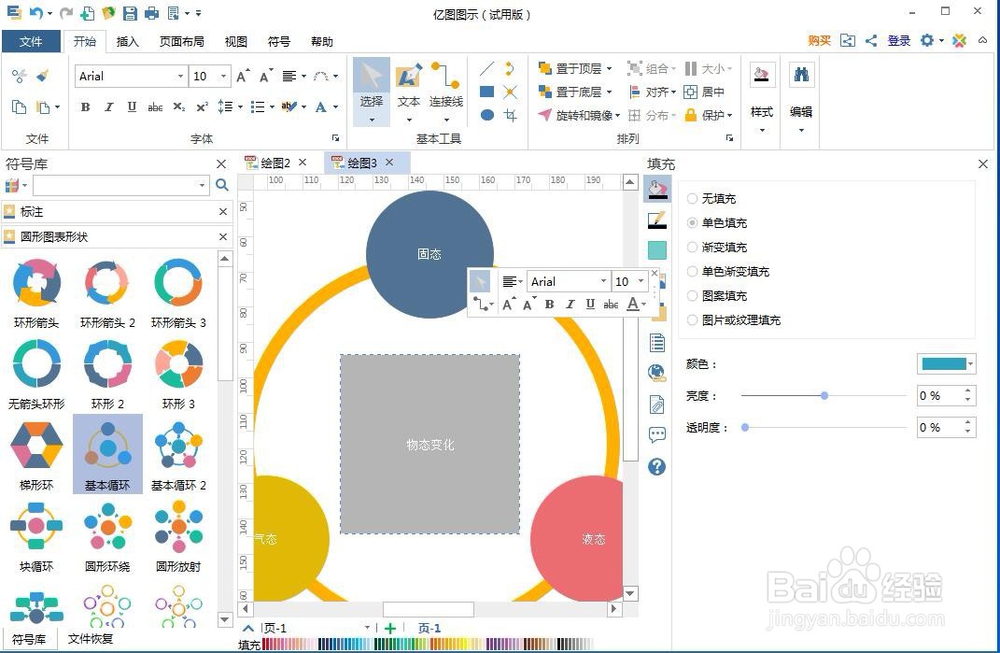
Task: Pick the rectangle drawing tool
Action: (487, 92)
